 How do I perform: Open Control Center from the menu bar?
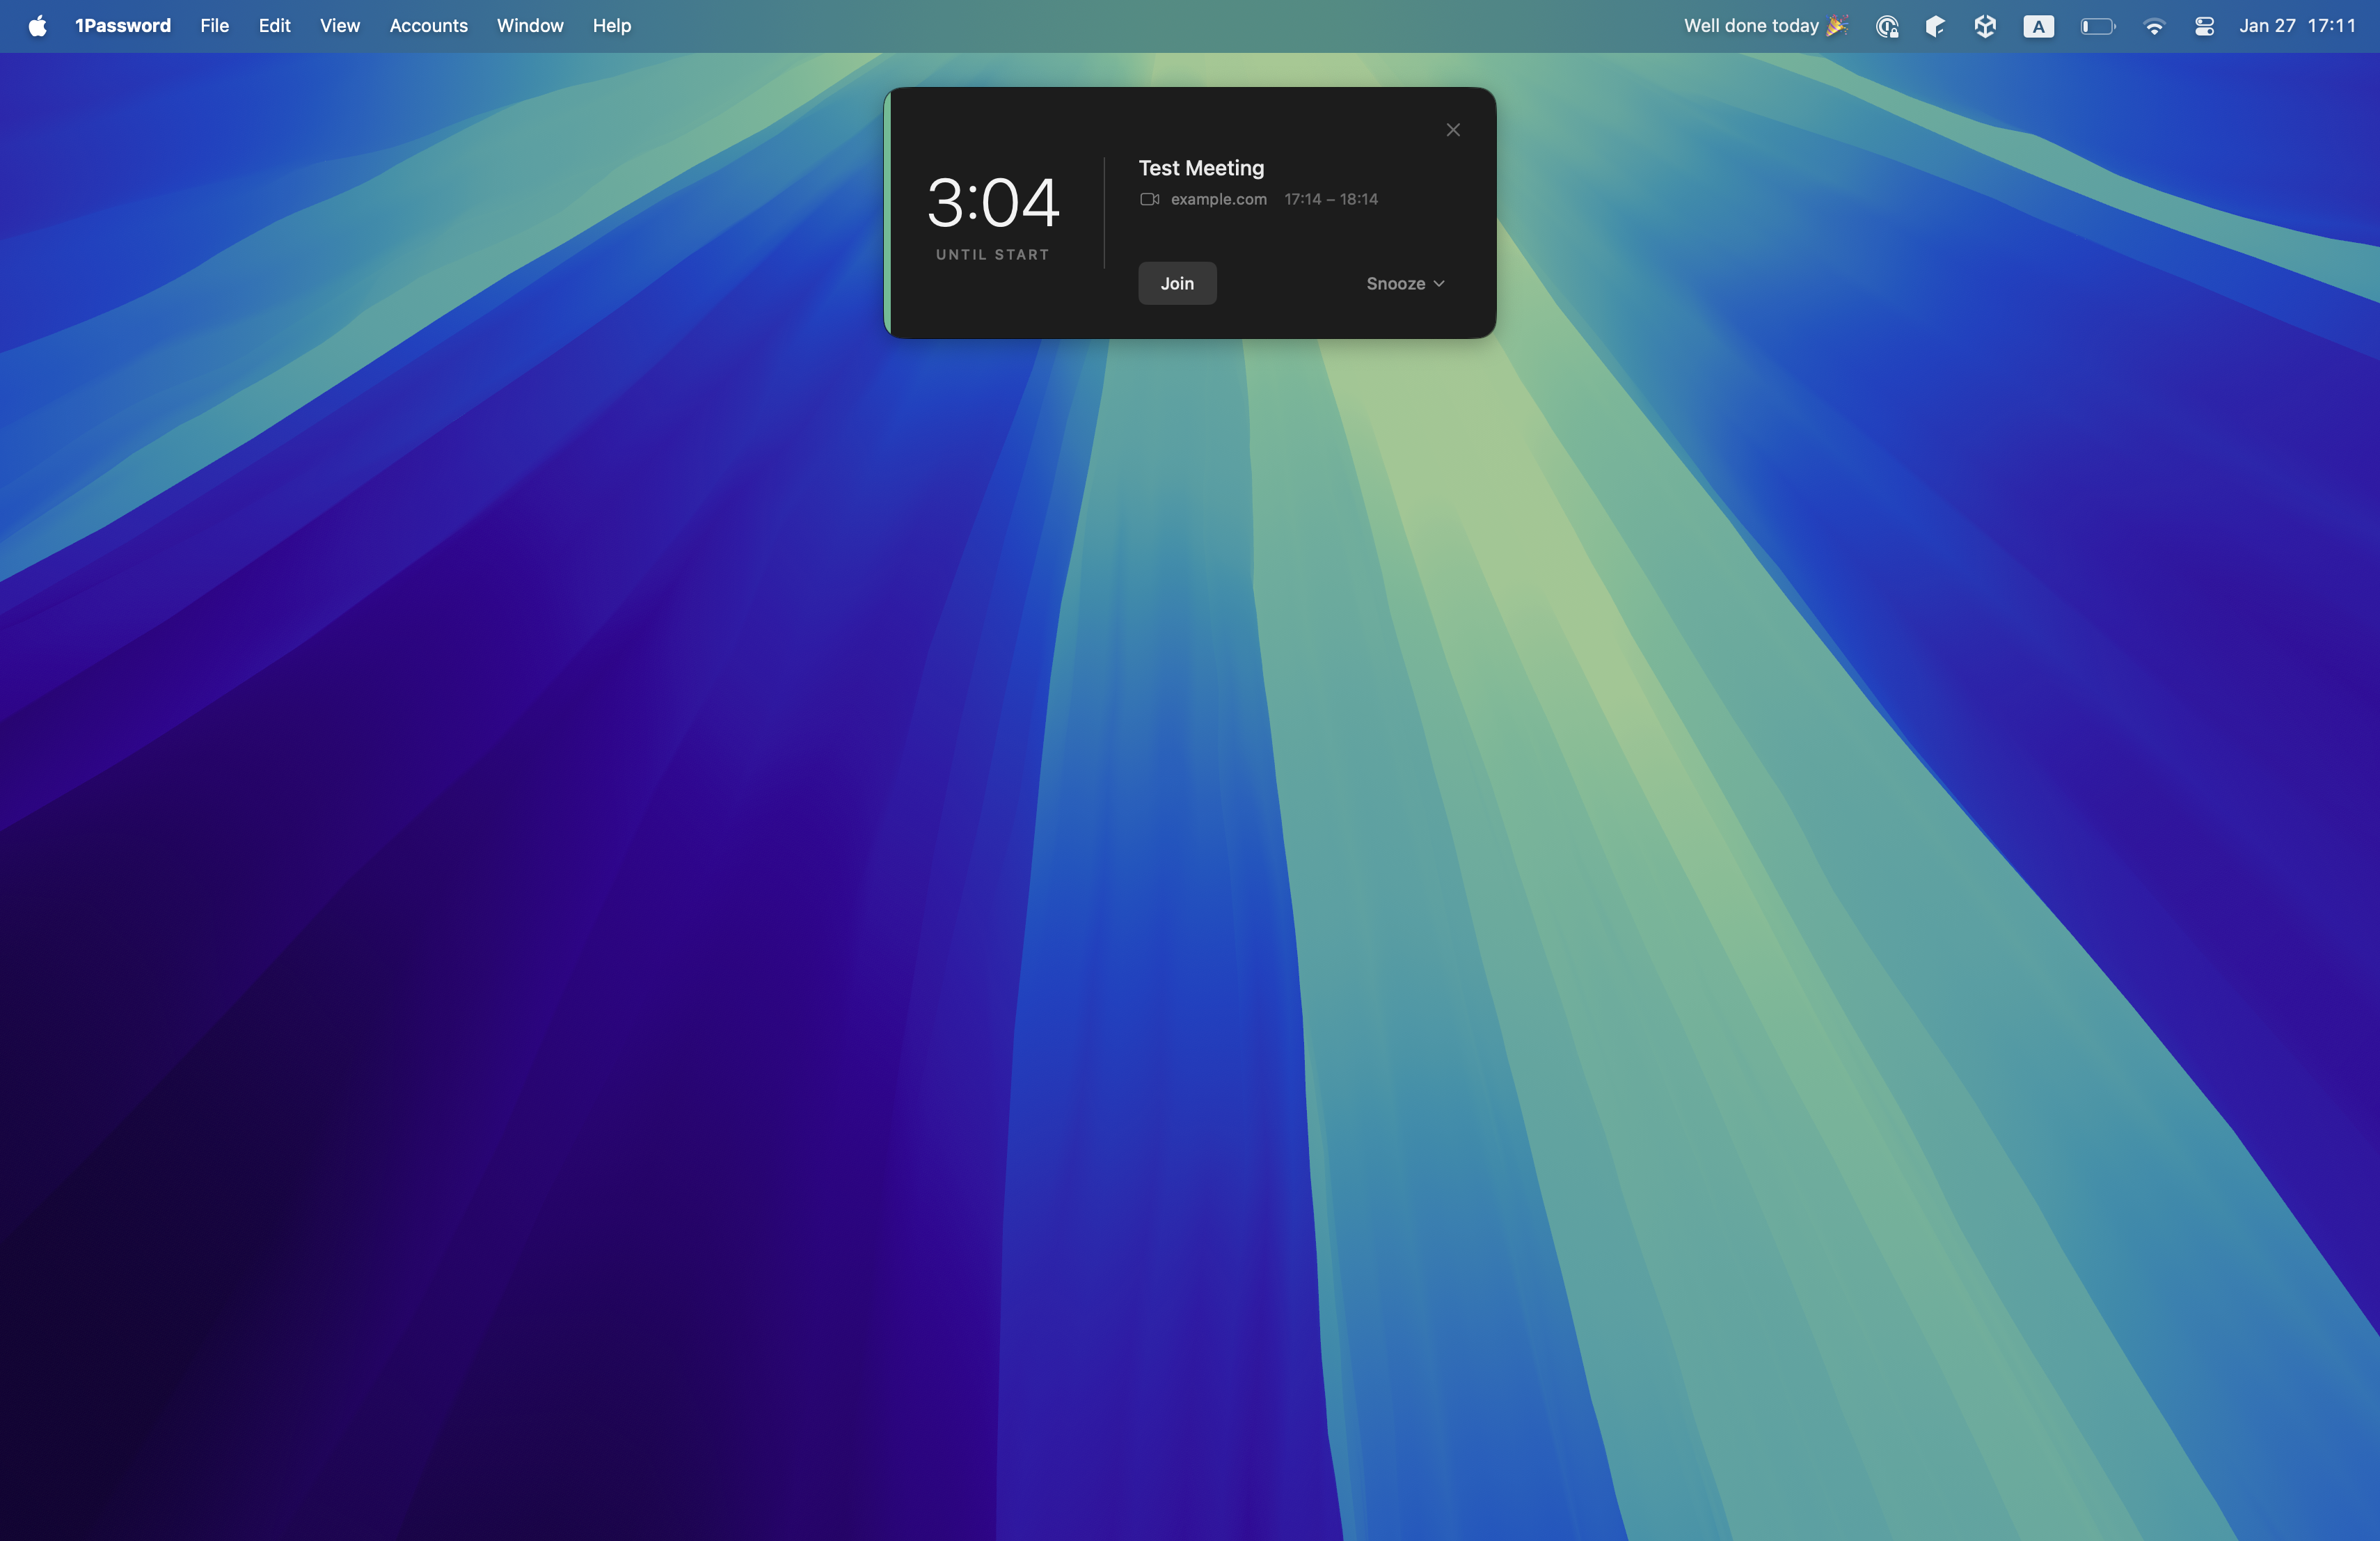2204,26
